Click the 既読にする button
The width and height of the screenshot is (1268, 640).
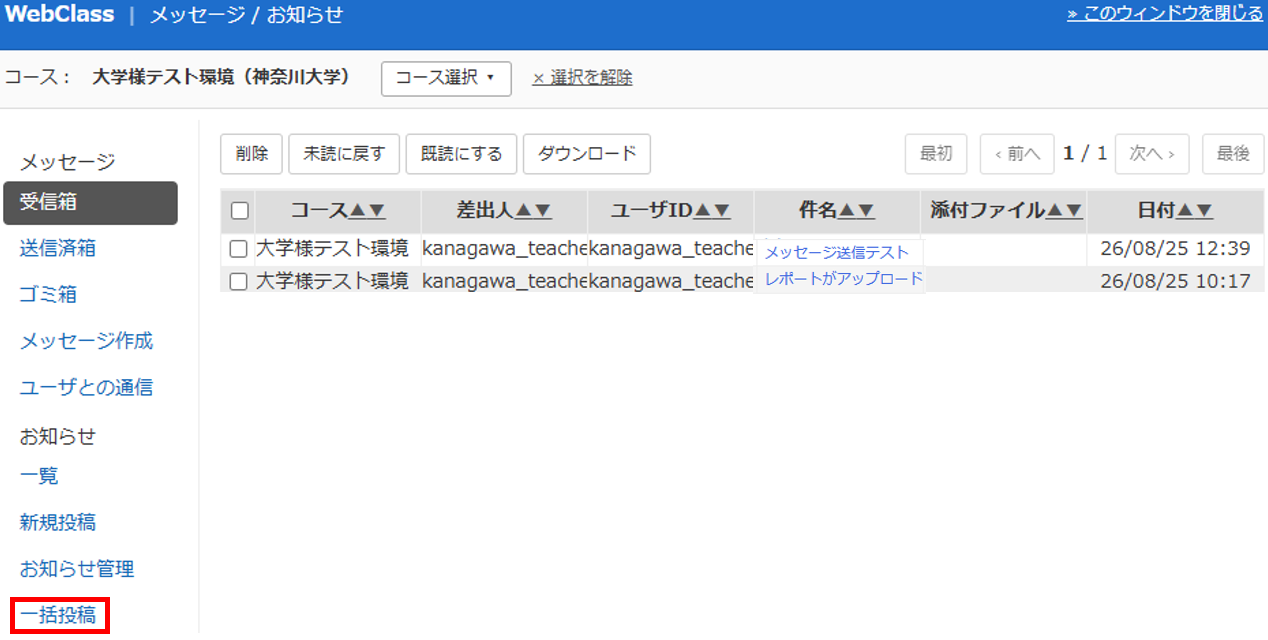point(461,154)
